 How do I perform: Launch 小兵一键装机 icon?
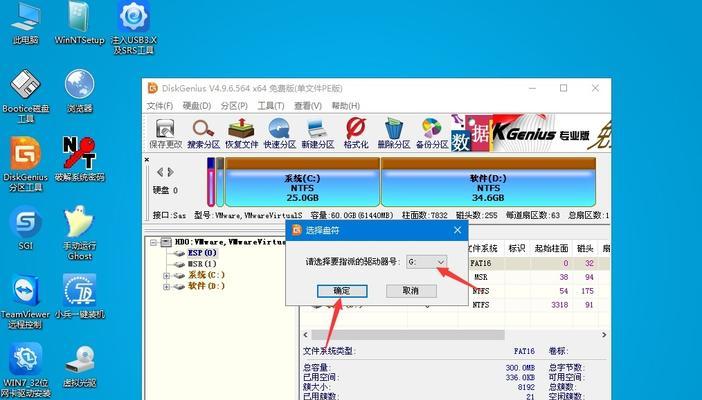(x=80, y=297)
